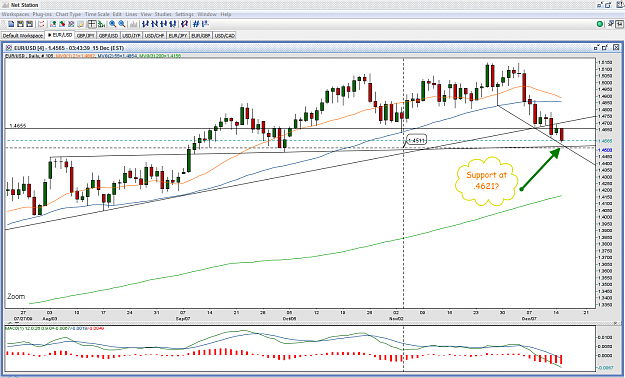Zoom out with the second magnifier
Viewport: 625px width, 378px height.
122,24
